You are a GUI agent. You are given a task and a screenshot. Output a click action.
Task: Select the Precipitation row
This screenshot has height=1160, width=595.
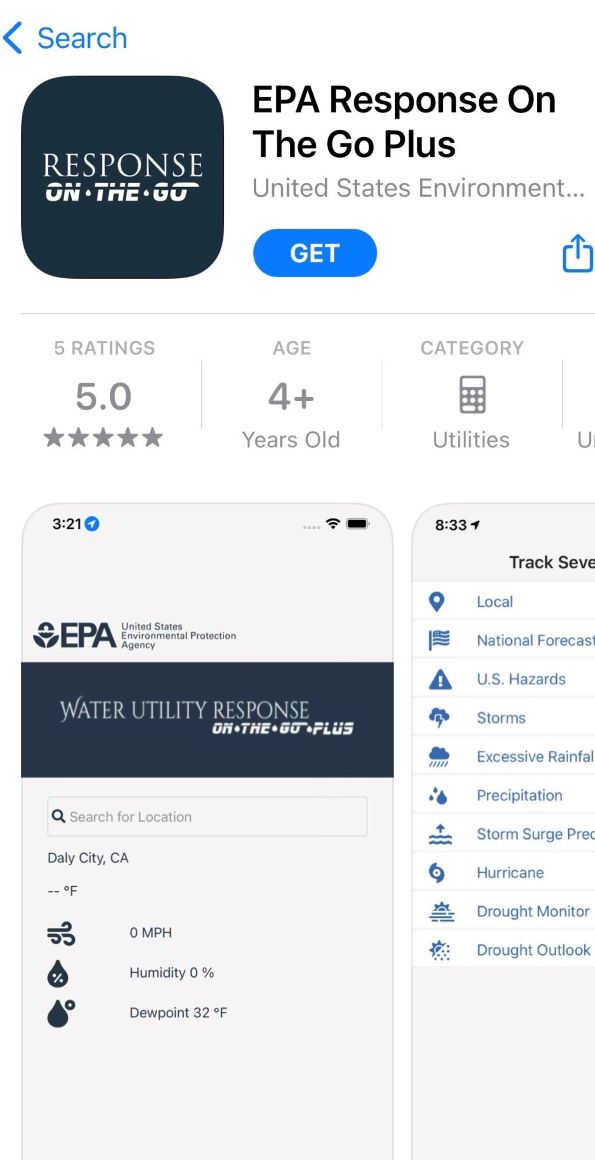click(x=503, y=795)
